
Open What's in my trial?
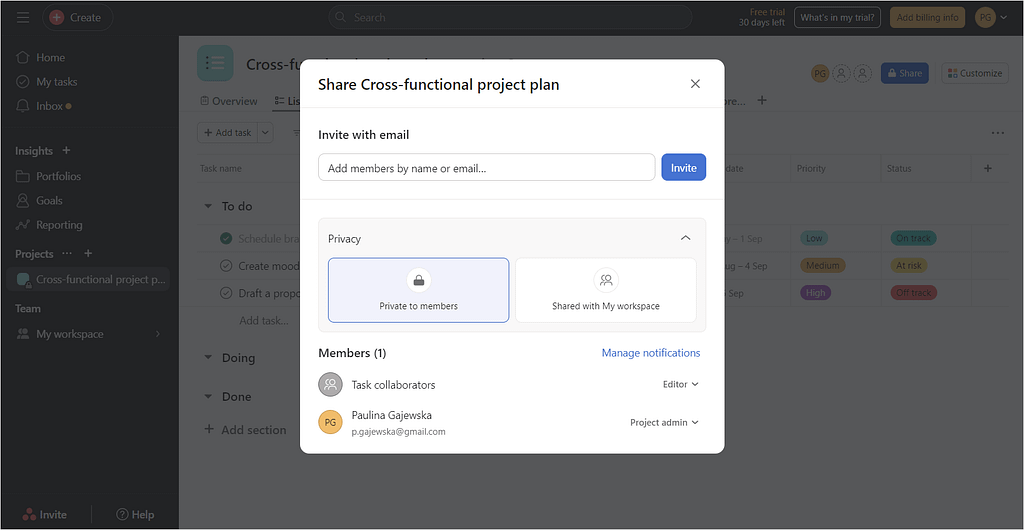pyautogui.click(x=837, y=18)
